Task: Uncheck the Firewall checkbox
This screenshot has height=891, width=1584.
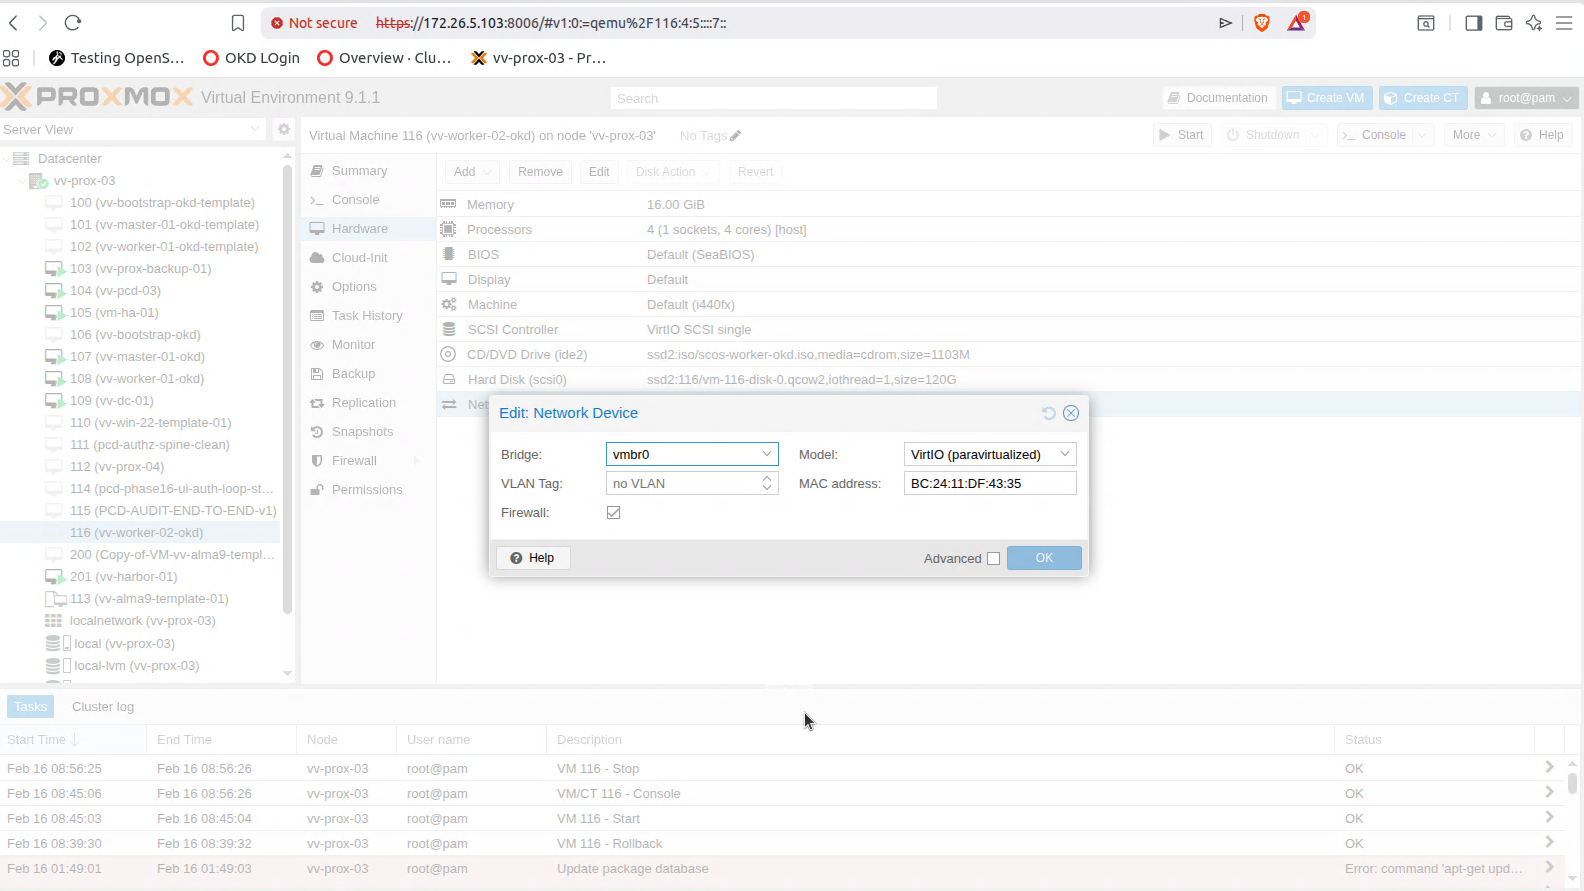Action: [x=613, y=512]
